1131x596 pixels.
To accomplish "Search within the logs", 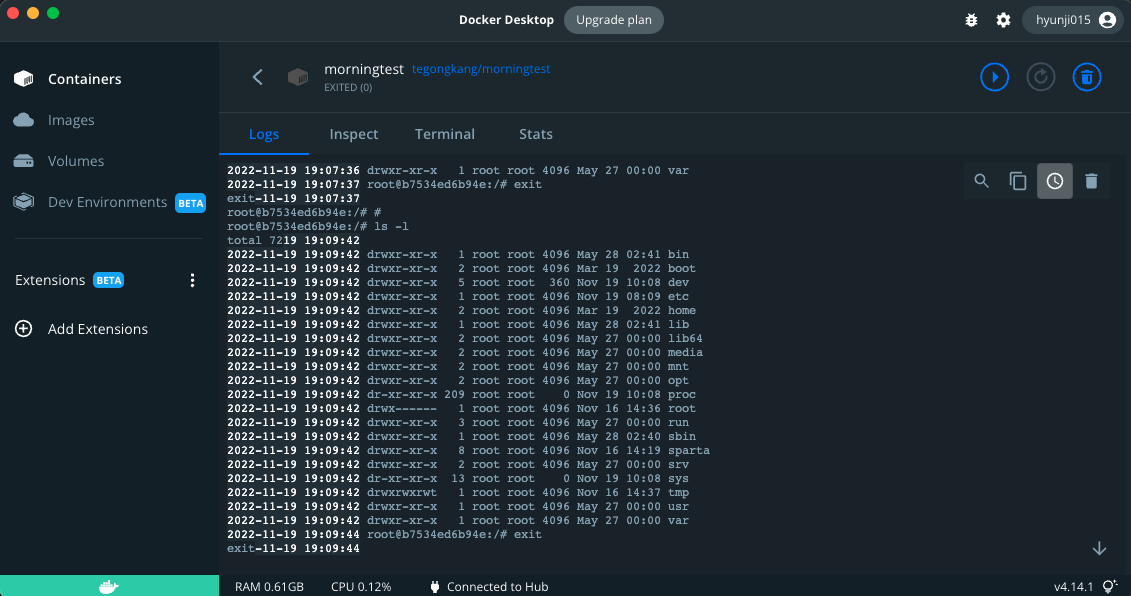I will click(x=981, y=180).
